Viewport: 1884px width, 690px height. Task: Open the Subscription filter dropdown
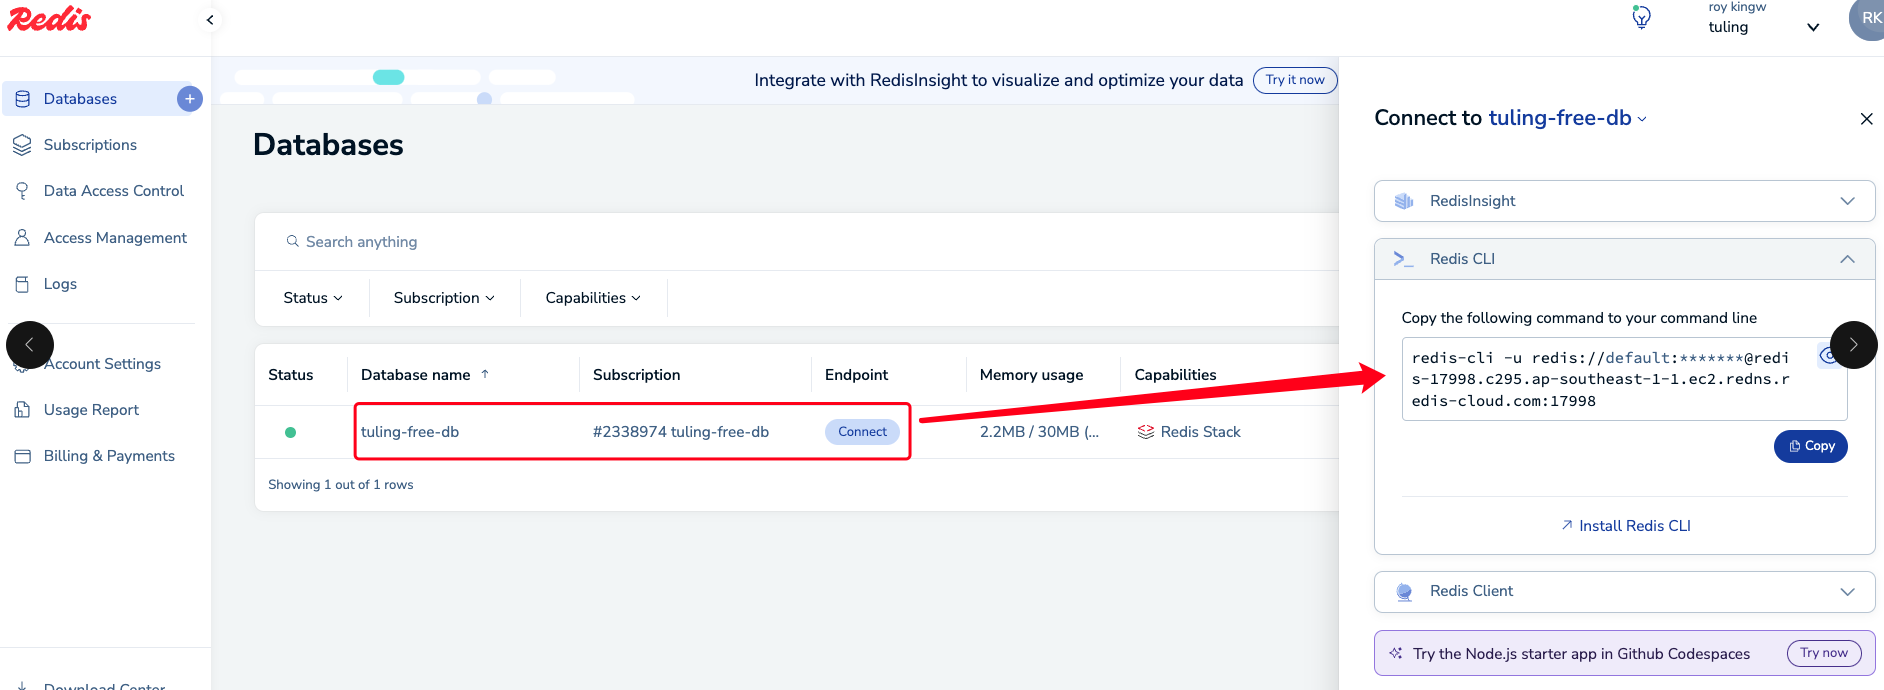(444, 298)
